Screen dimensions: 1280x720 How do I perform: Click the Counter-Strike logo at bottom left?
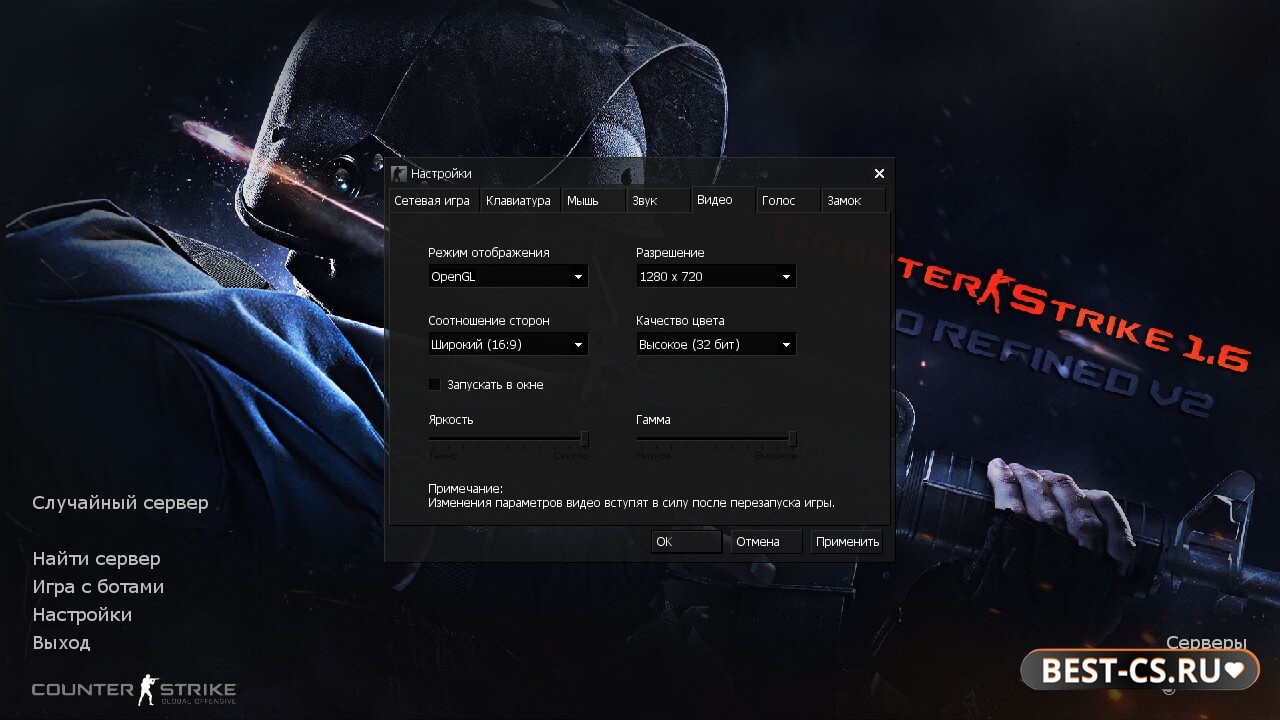tap(134, 690)
